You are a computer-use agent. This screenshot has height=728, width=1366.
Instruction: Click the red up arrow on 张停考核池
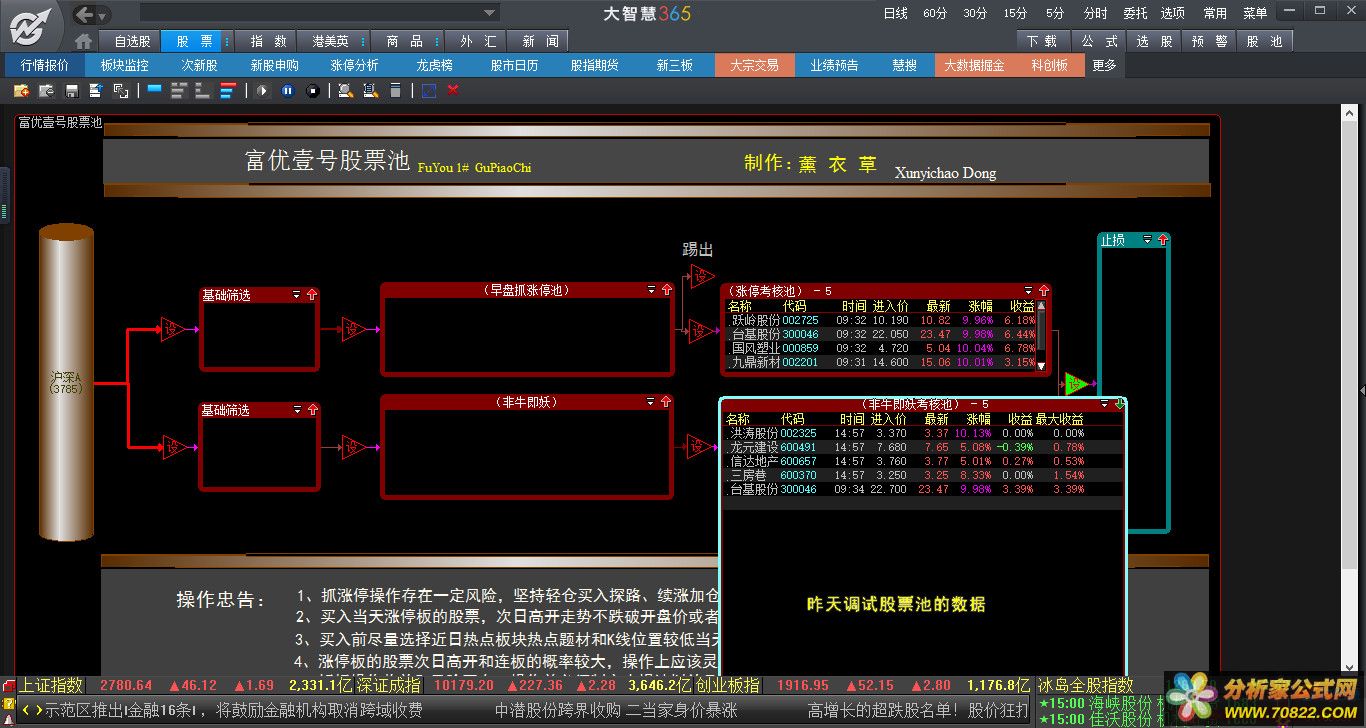pyautogui.click(x=1043, y=291)
